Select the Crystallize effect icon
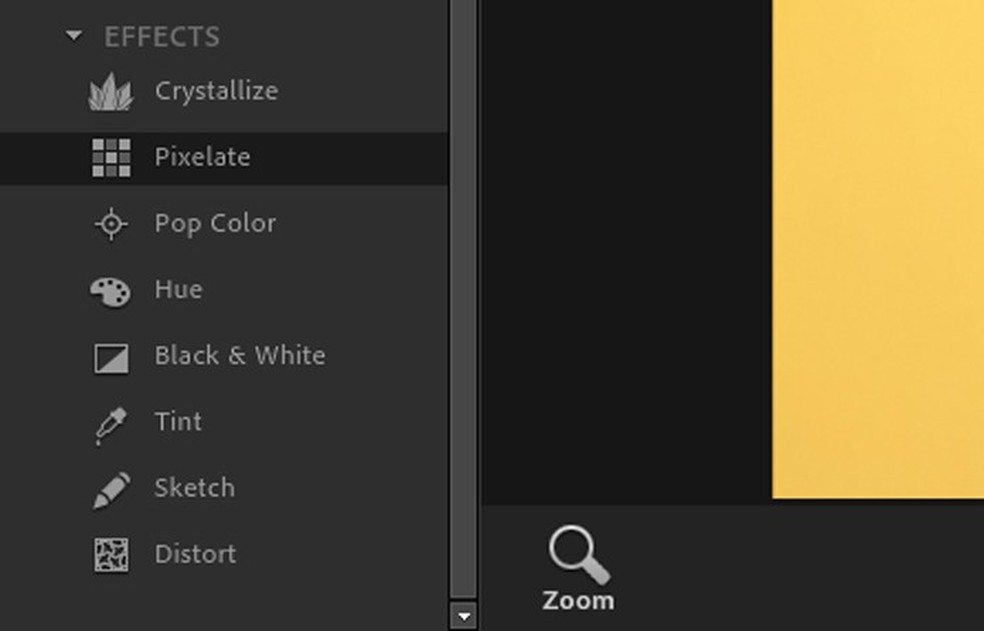Image resolution: width=984 pixels, height=631 pixels. 111,92
